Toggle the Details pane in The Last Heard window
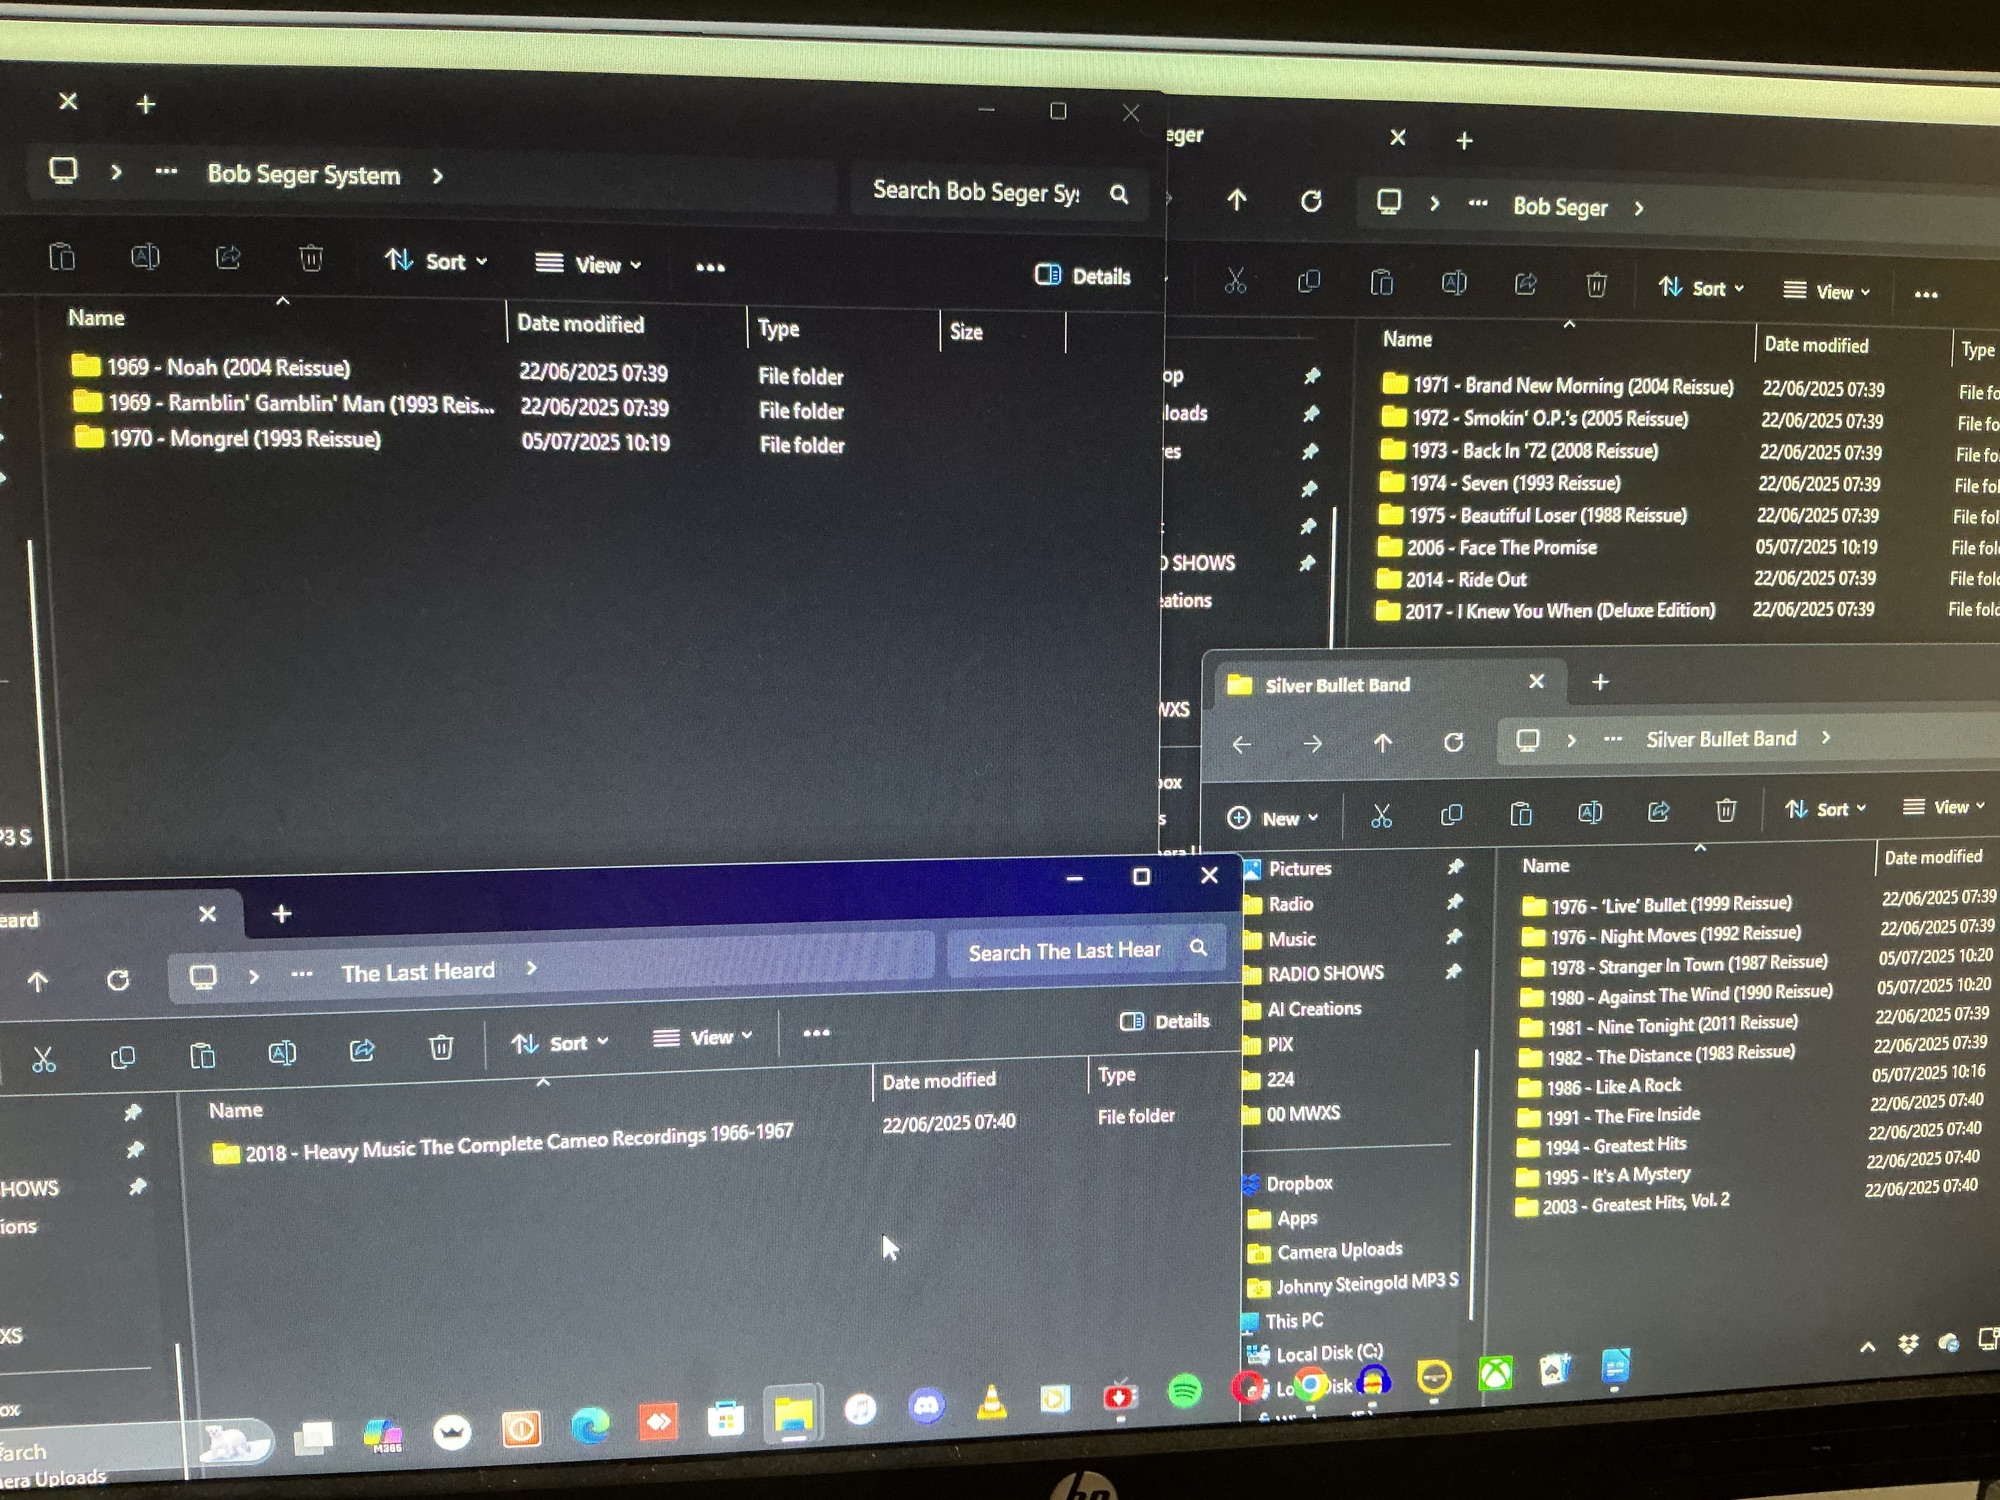The width and height of the screenshot is (2000, 1500). point(1165,1021)
